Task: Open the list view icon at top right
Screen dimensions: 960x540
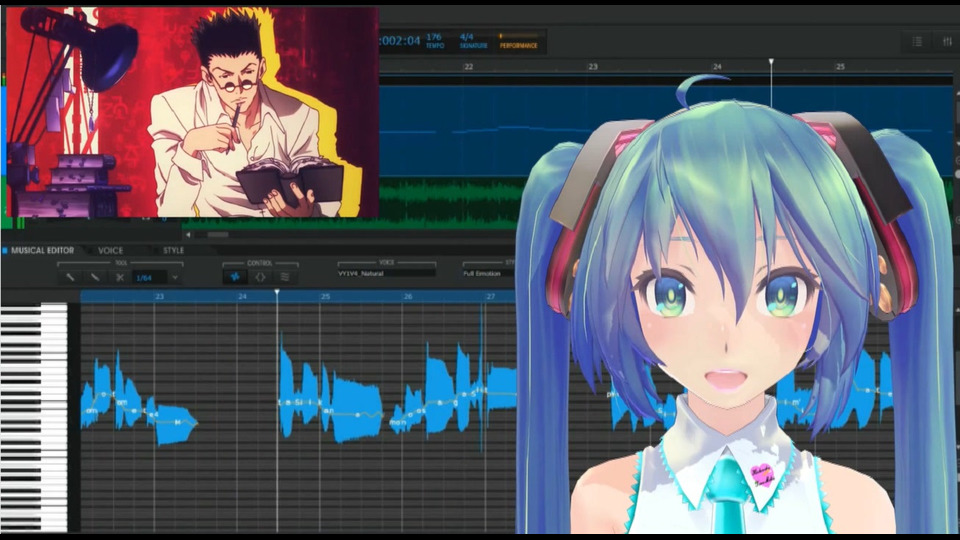Action: (917, 41)
